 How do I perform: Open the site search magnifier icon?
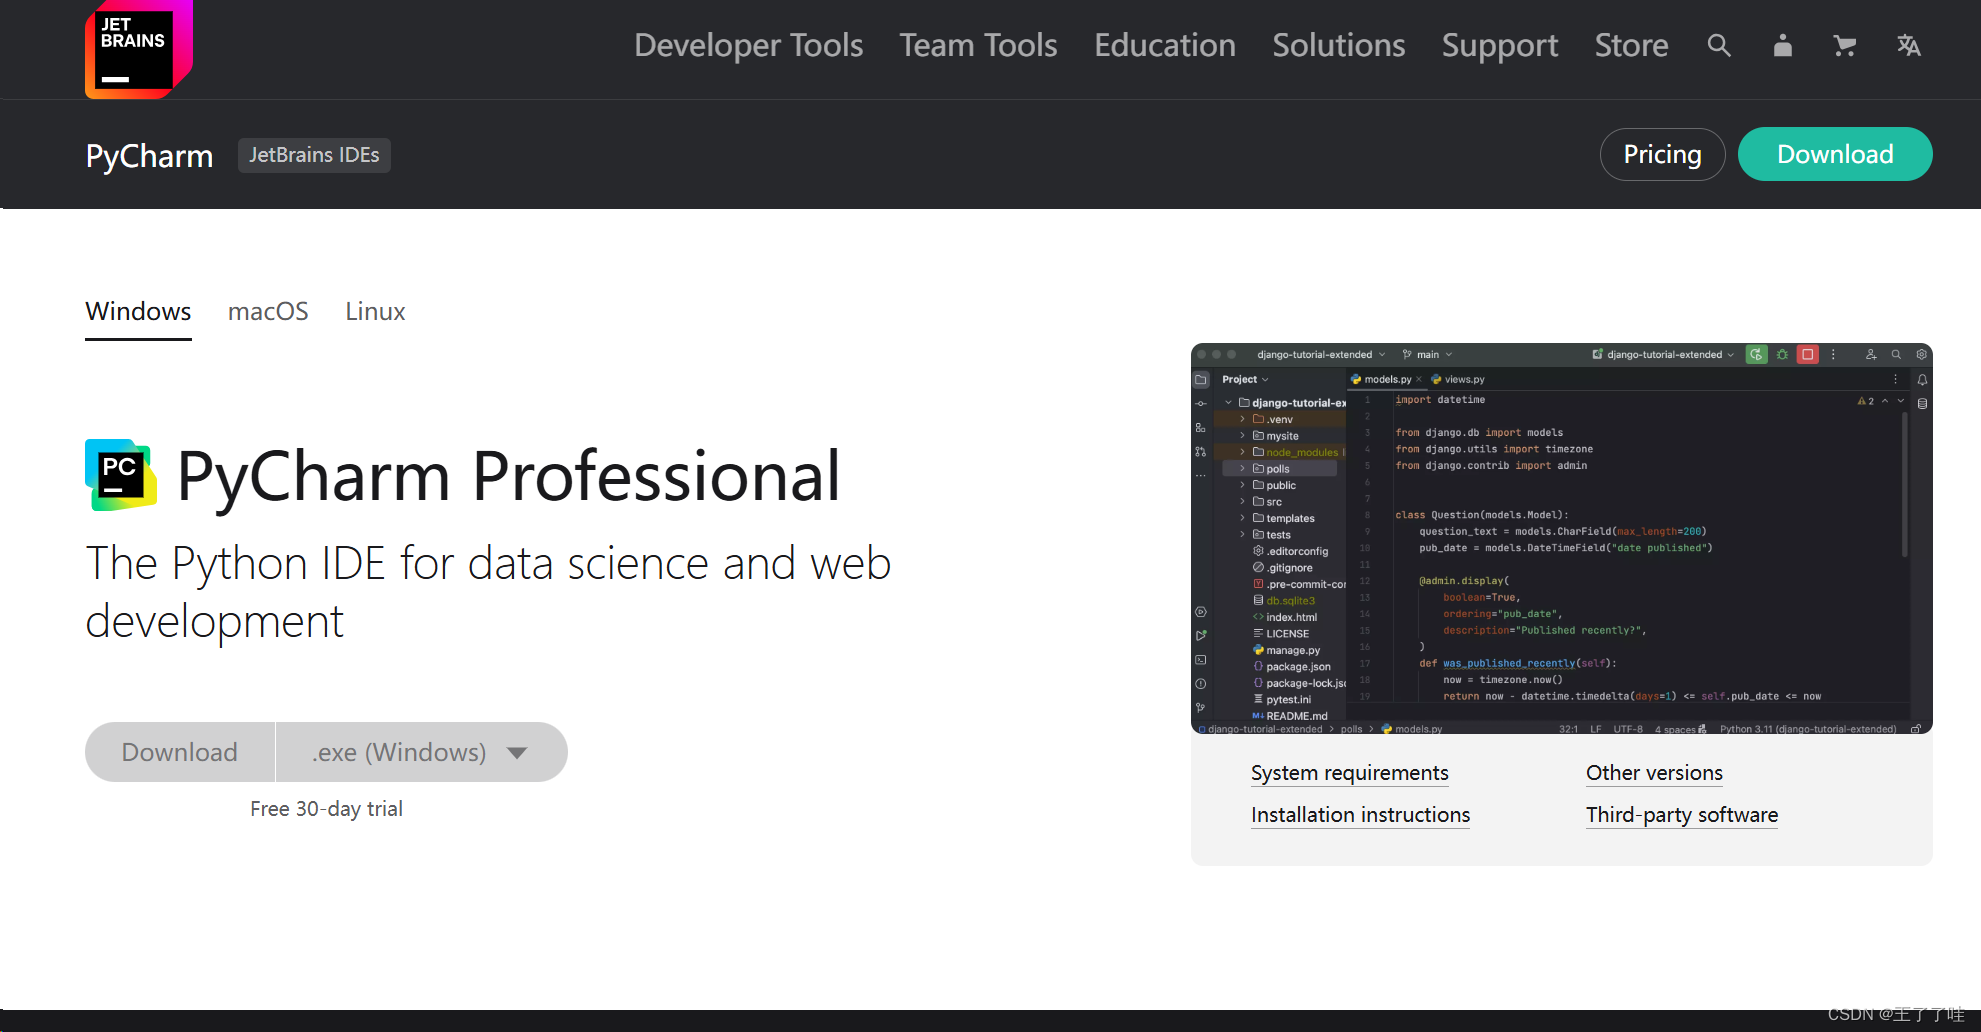click(1719, 45)
